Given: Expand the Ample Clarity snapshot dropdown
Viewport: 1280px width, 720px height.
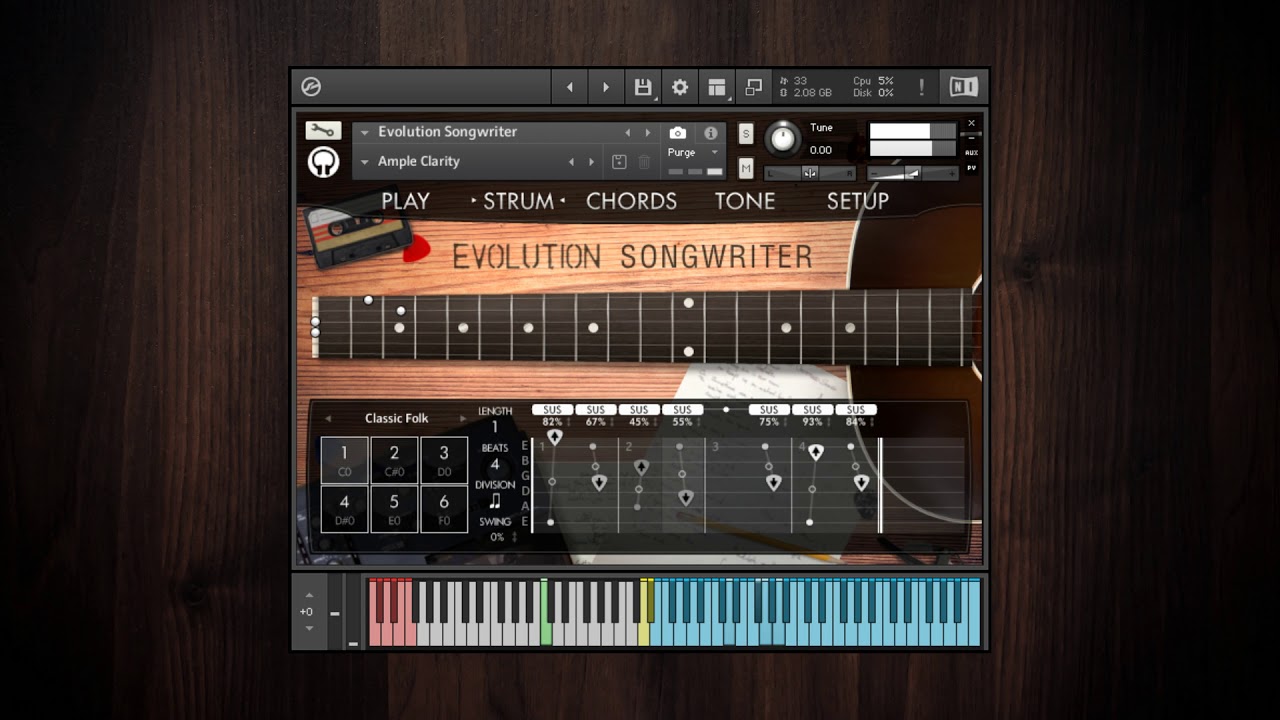Looking at the screenshot, I should pyautogui.click(x=365, y=162).
